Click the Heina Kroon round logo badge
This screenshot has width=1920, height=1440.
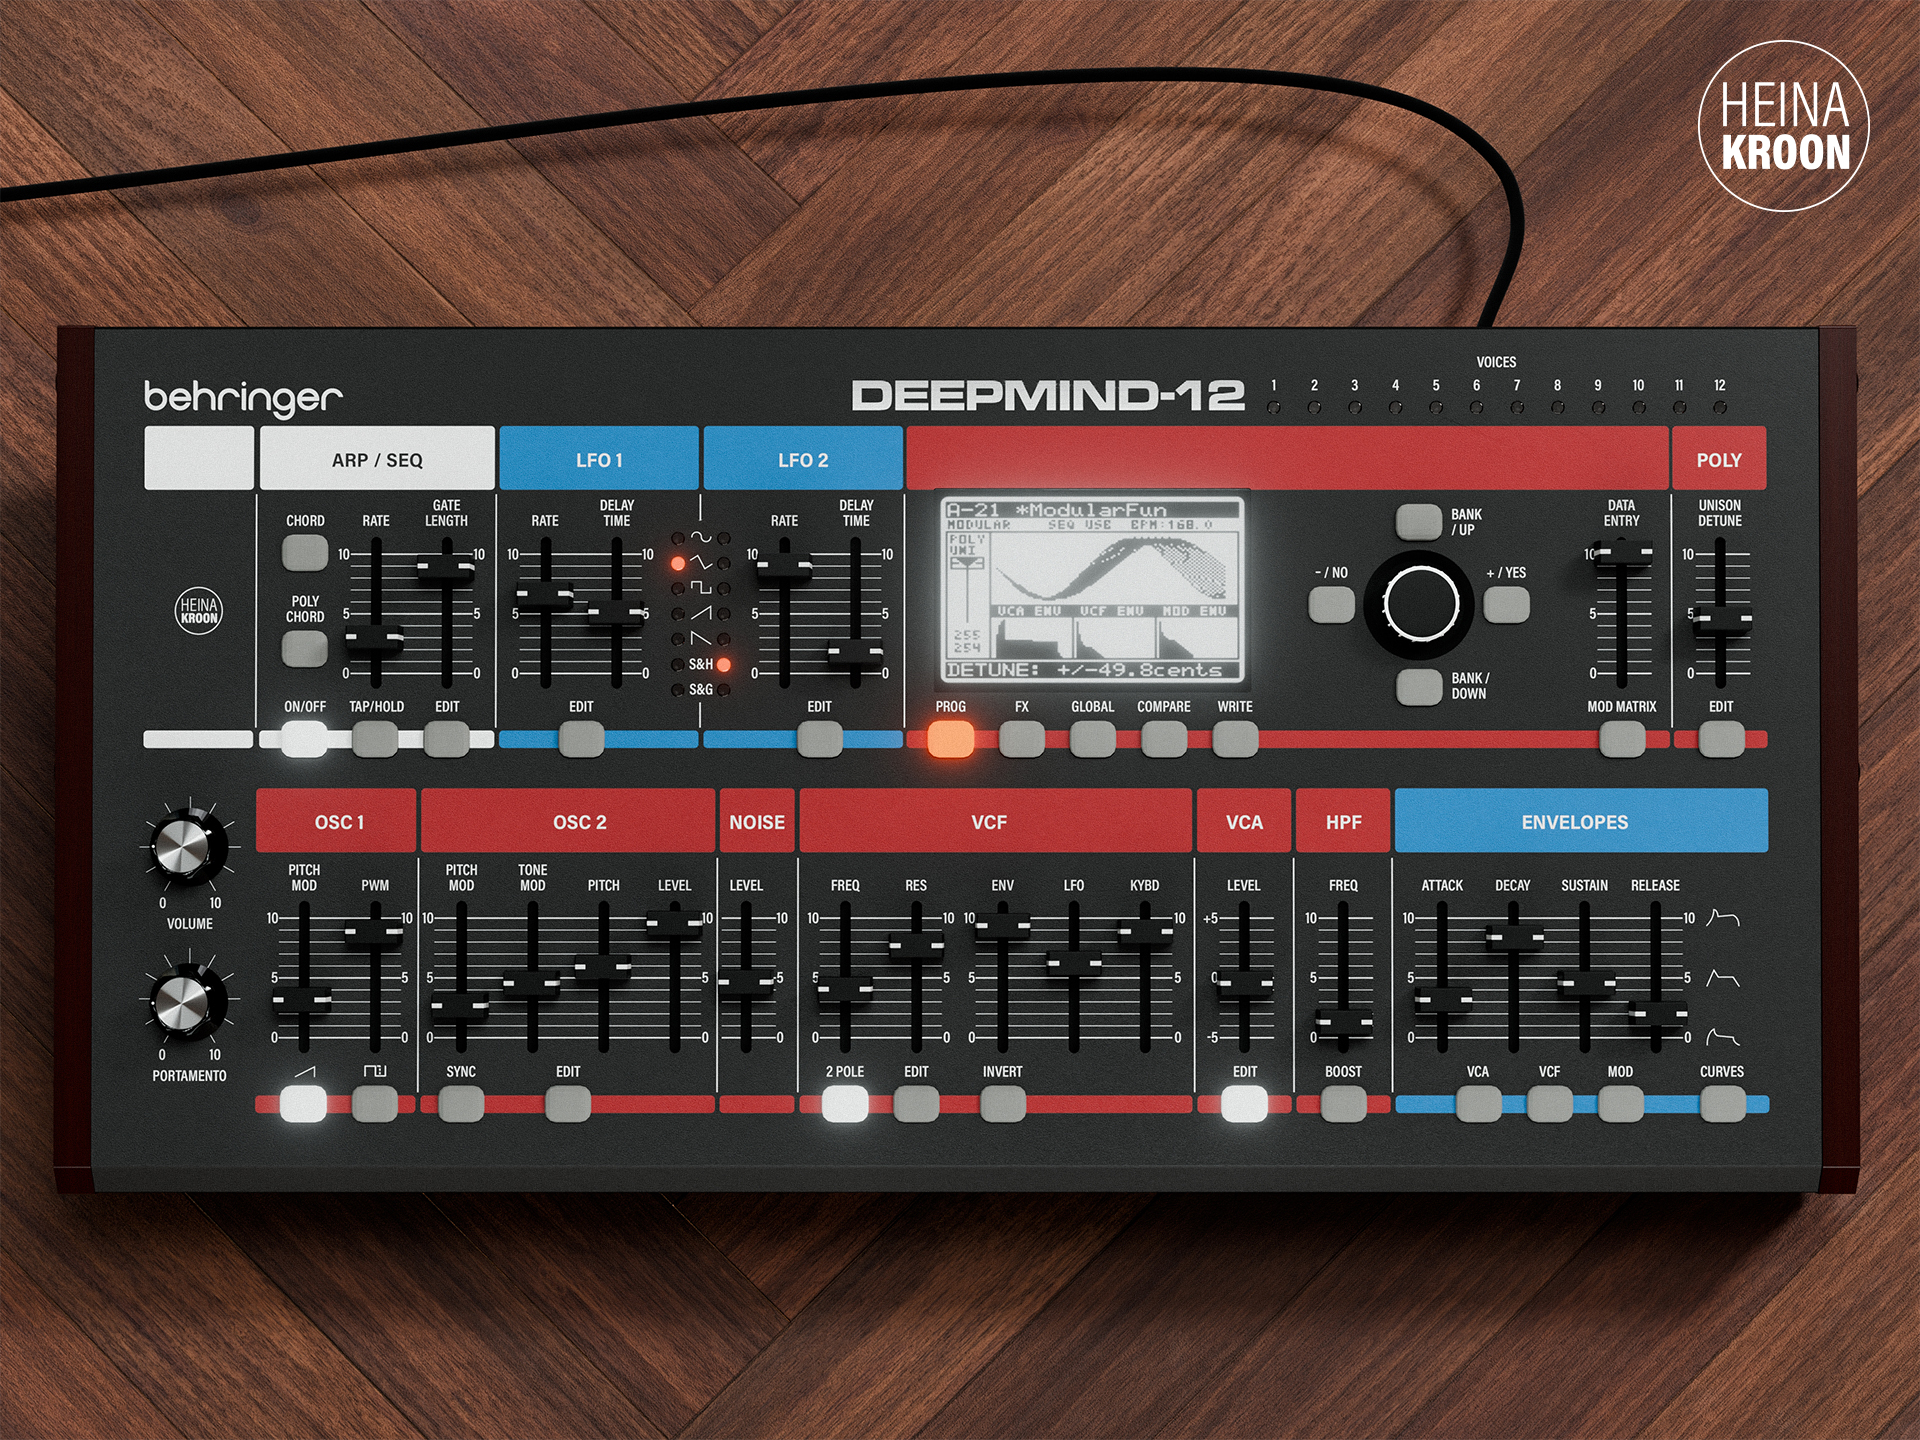click(x=1783, y=126)
